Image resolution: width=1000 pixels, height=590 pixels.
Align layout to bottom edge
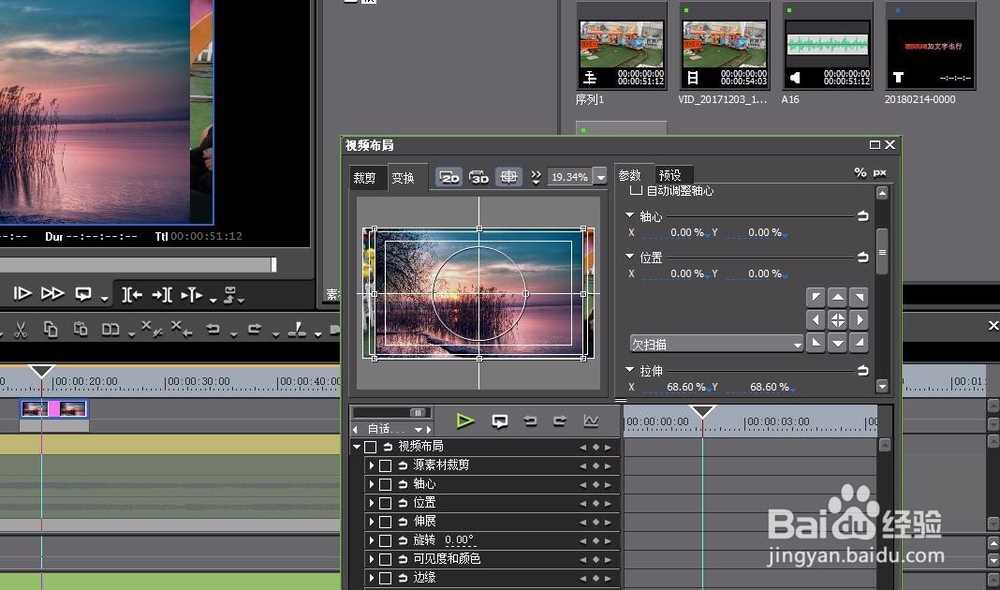[837, 343]
